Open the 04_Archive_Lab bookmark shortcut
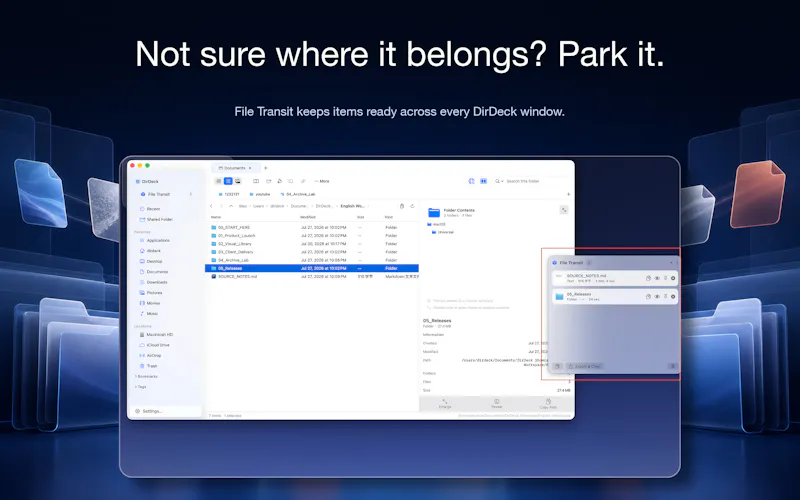 tap(298, 194)
